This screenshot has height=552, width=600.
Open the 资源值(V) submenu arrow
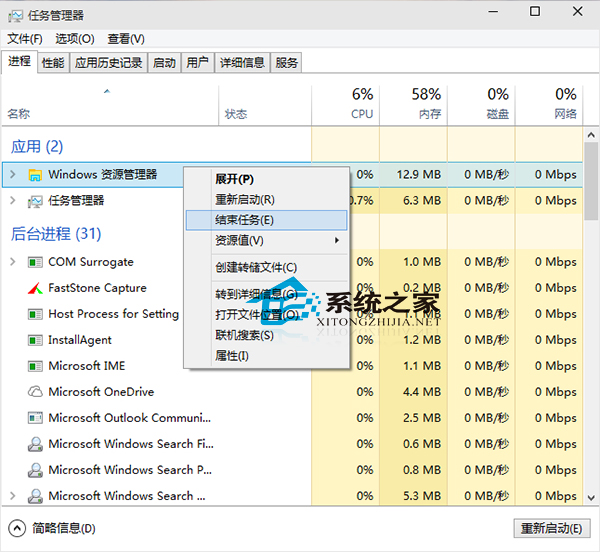click(x=337, y=240)
